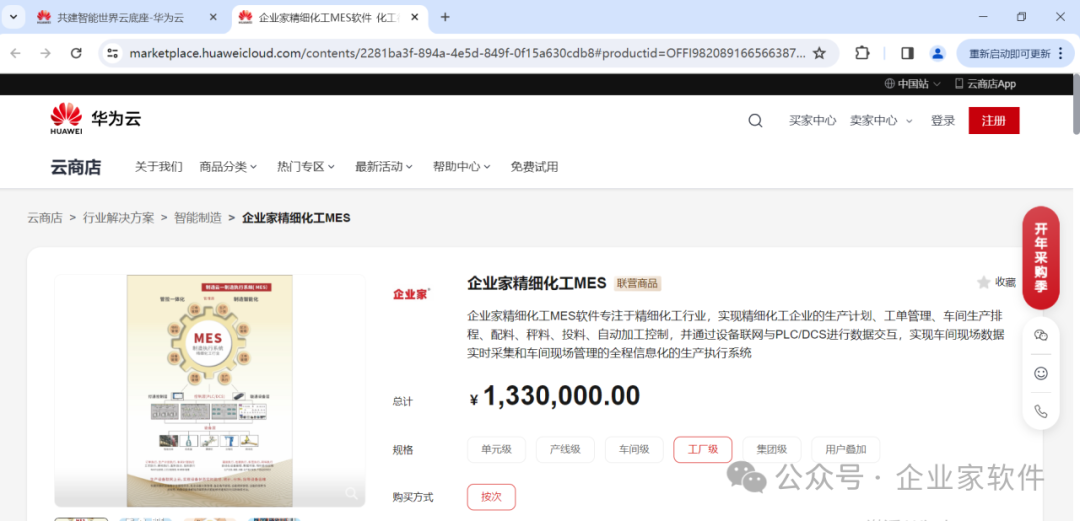Close the 共建智能世界云底座-华为云 tab
This screenshot has width=1080, height=521.
(x=214, y=17)
